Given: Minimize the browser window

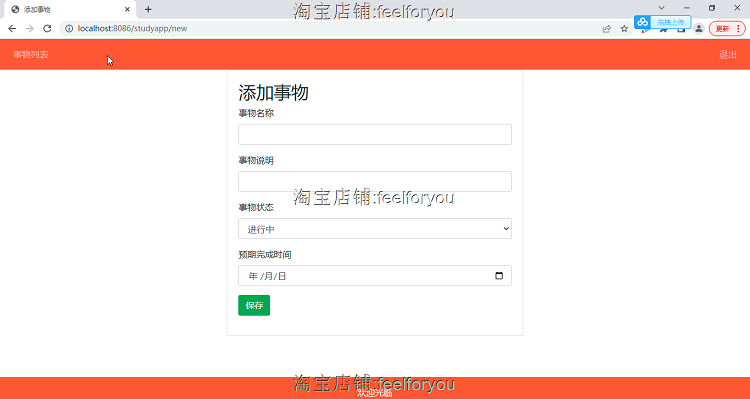Looking at the screenshot, I should click(687, 8).
